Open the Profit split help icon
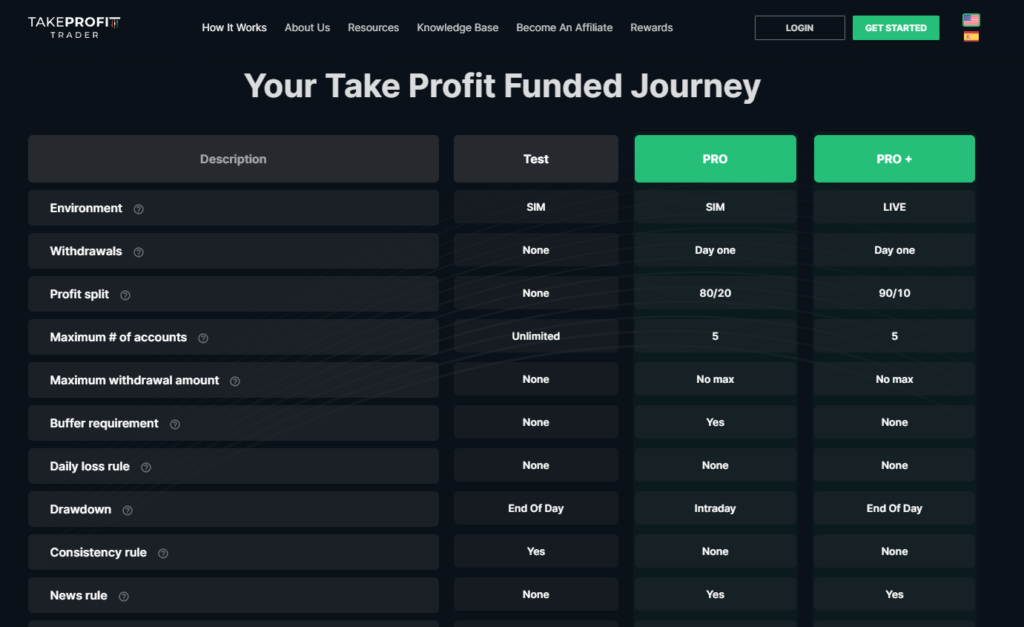This screenshot has height=627, width=1024. pos(125,294)
